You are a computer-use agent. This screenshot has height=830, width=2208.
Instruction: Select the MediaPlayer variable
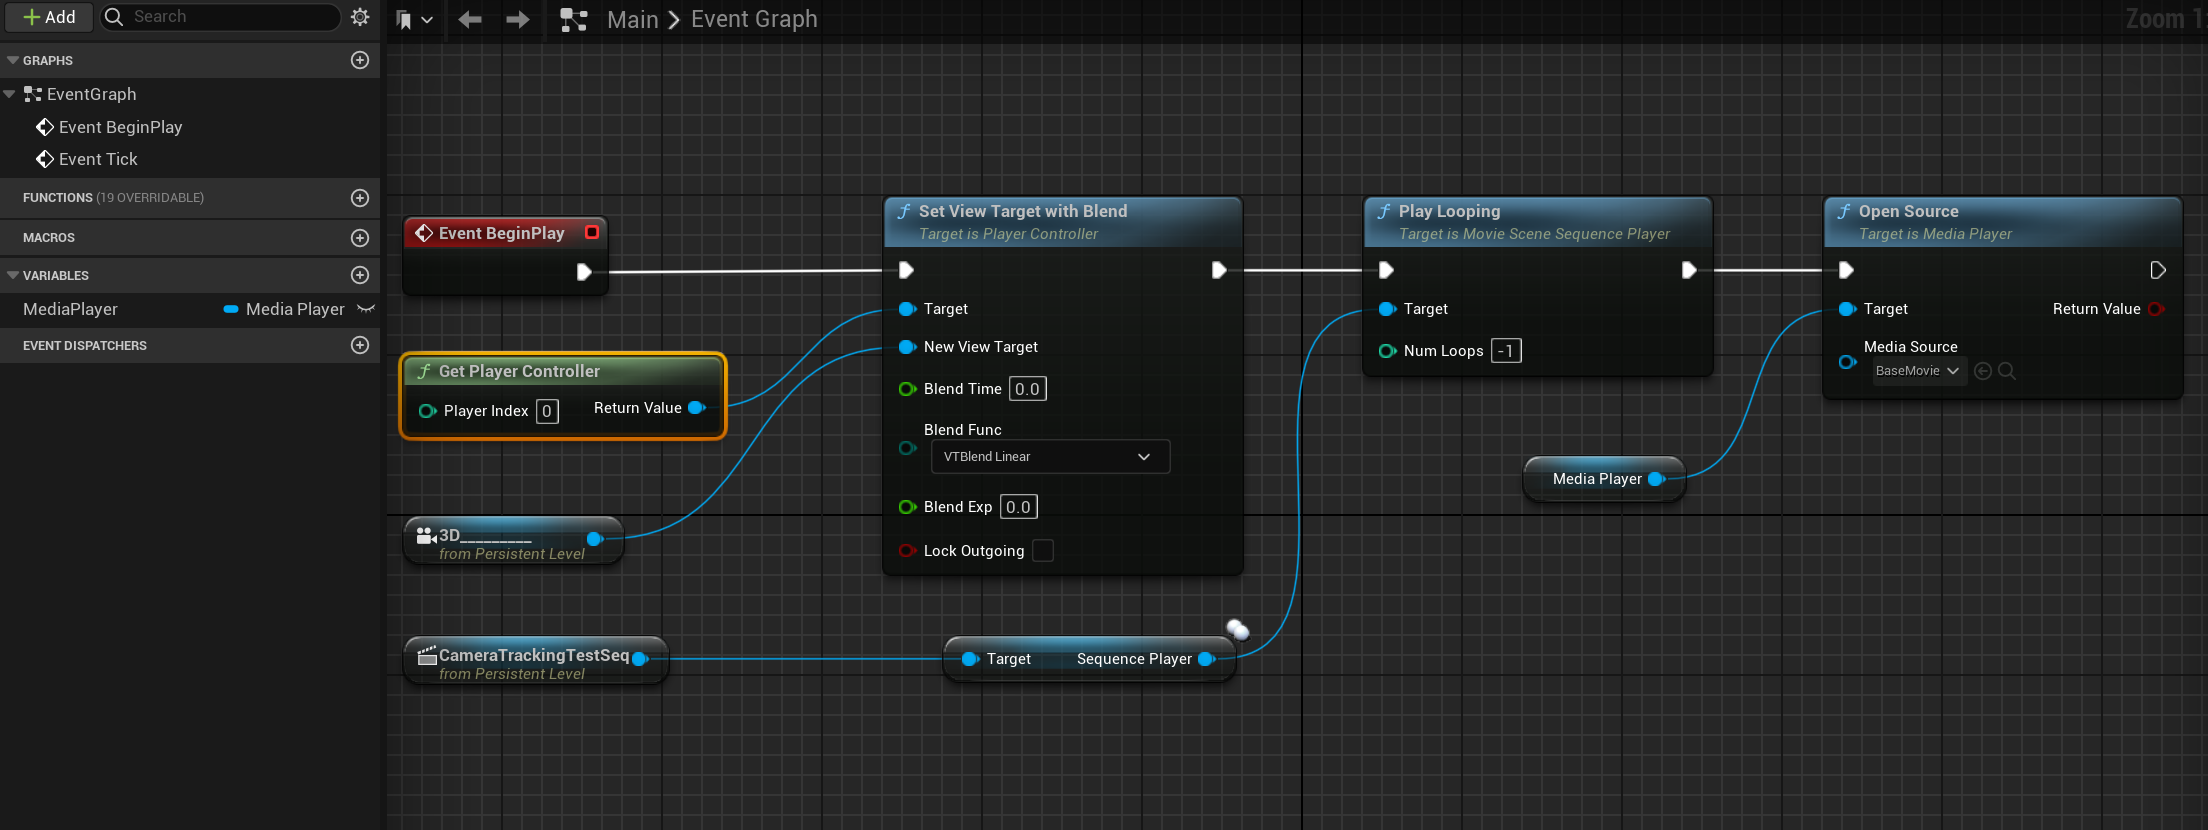point(70,310)
